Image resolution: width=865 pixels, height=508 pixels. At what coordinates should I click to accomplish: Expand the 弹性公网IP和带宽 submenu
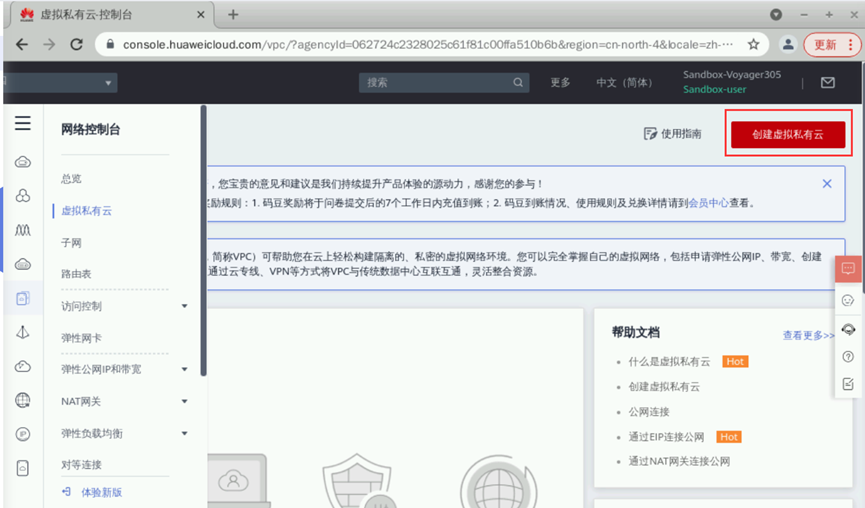click(184, 370)
